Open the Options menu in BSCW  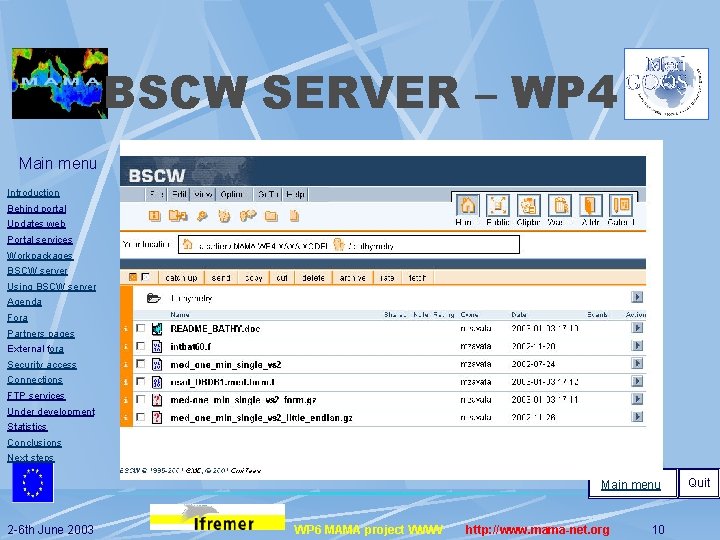[231, 194]
